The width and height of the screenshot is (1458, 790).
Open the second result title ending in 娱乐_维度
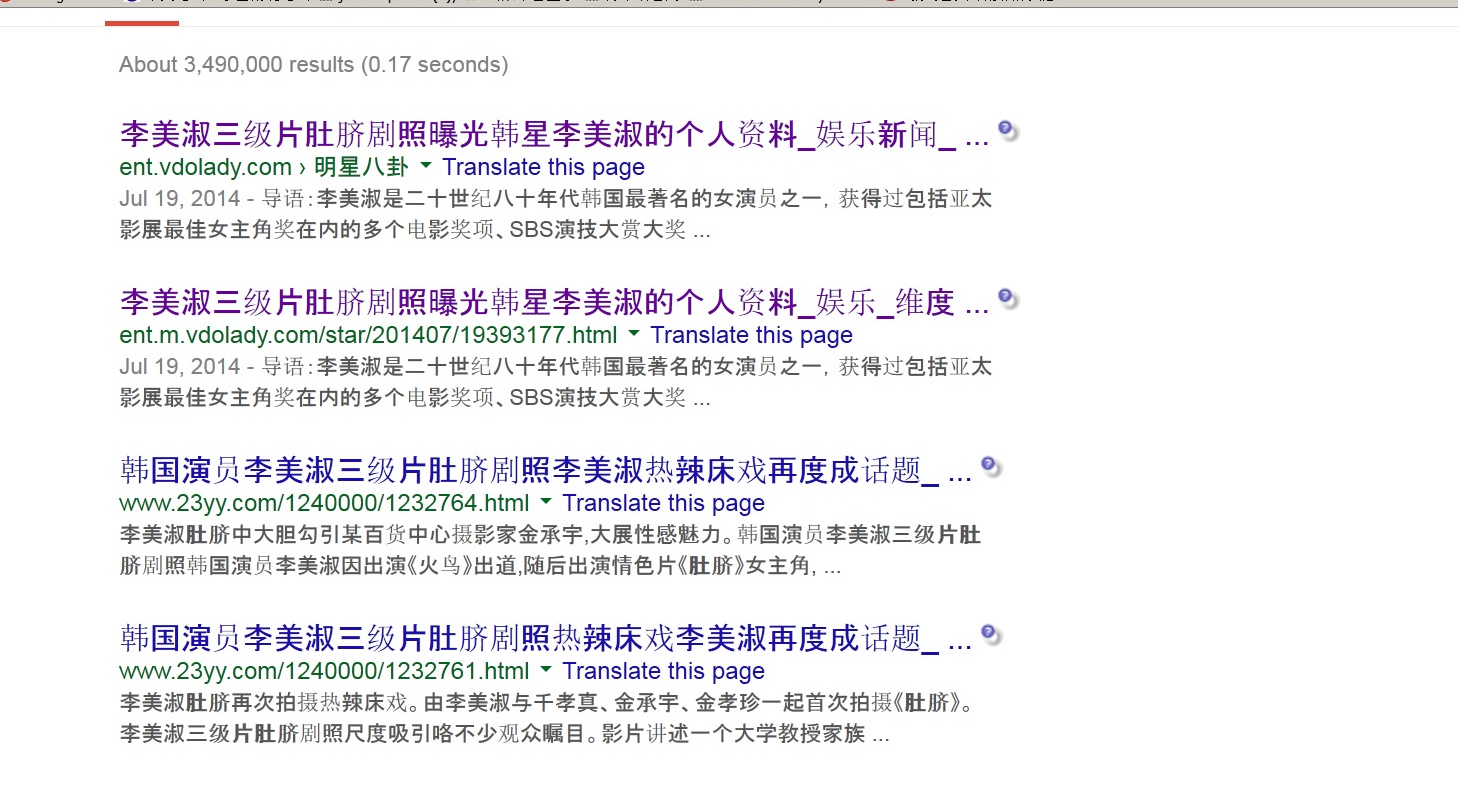tap(553, 302)
